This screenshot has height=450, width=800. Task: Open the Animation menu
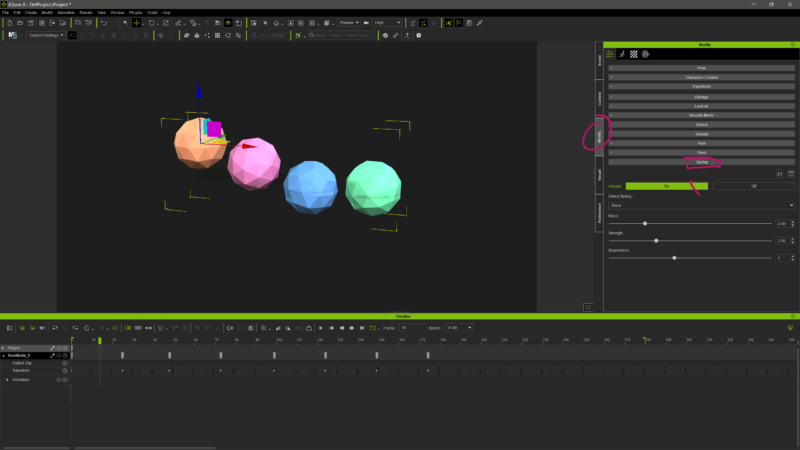tap(65, 12)
